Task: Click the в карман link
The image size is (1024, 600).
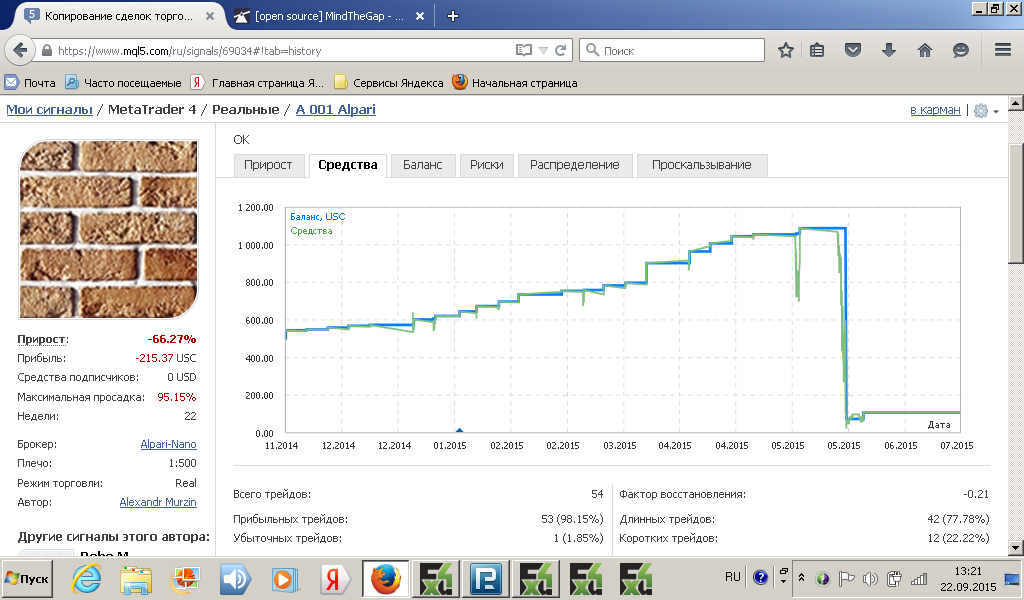Action: pyautogui.click(x=935, y=110)
